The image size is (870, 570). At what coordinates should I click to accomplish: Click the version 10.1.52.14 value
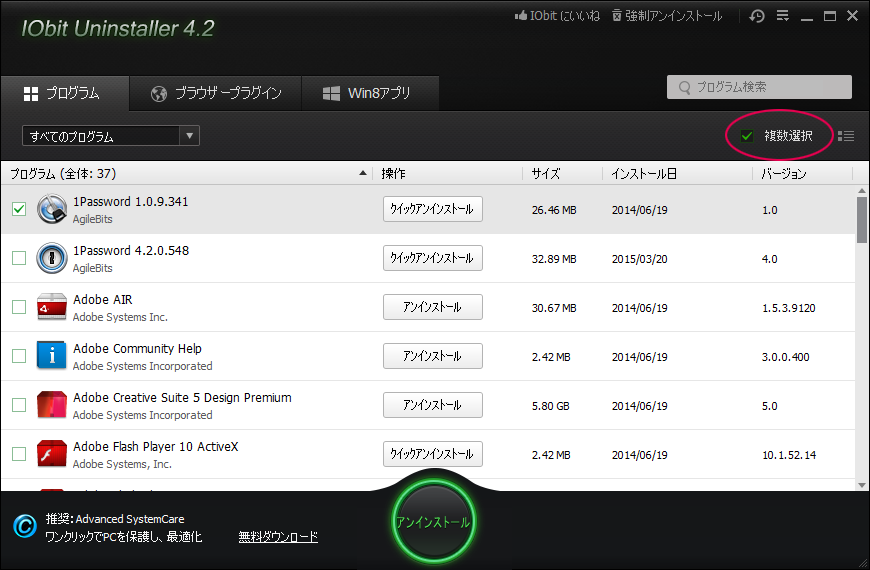click(x=789, y=455)
